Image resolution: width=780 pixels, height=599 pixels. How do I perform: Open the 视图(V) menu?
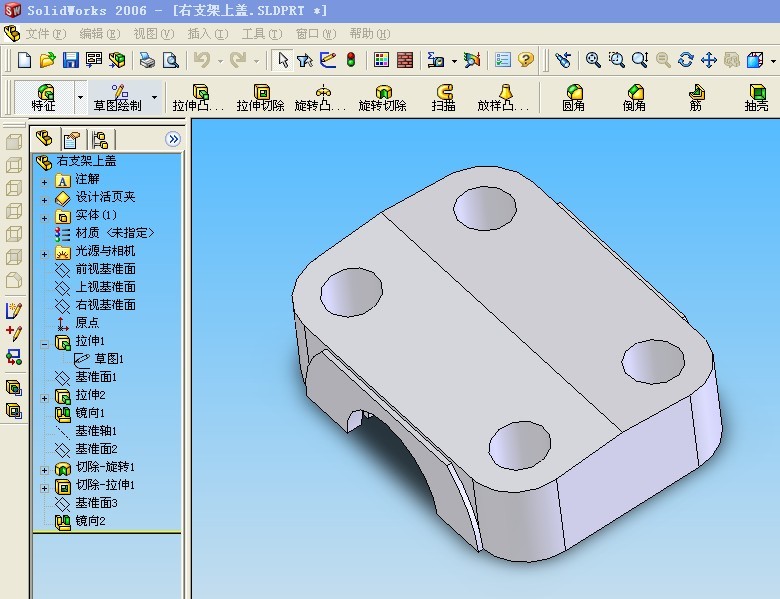pos(154,34)
